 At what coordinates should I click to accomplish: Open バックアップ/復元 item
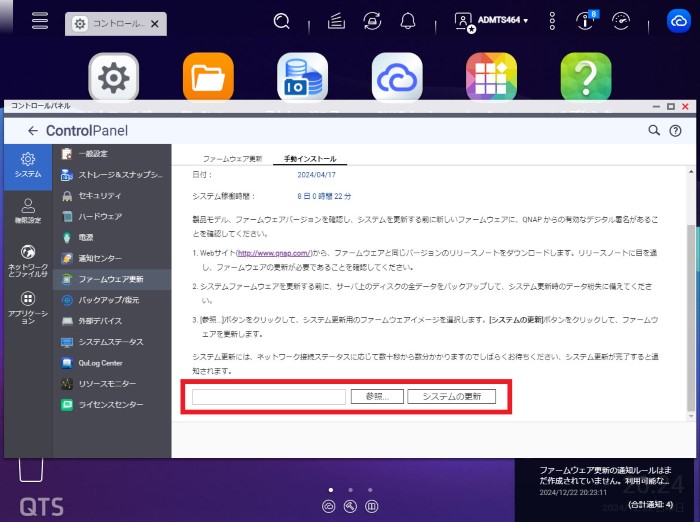pos(112,300)
